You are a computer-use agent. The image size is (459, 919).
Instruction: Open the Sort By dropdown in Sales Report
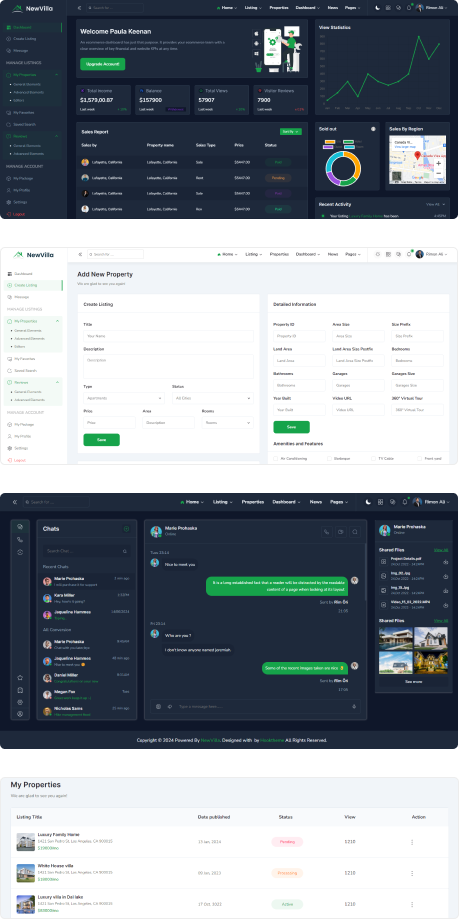[x=291, y=132]
